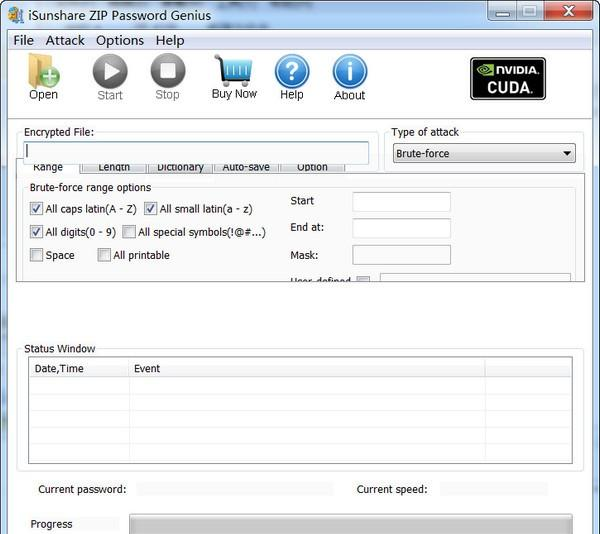Switch to the Option tab
The image size is (600, 534).
(x=312, y=168)
